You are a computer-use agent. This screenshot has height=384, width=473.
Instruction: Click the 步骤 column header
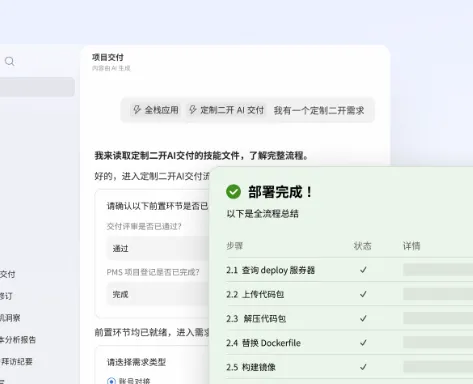click(235, 246)
